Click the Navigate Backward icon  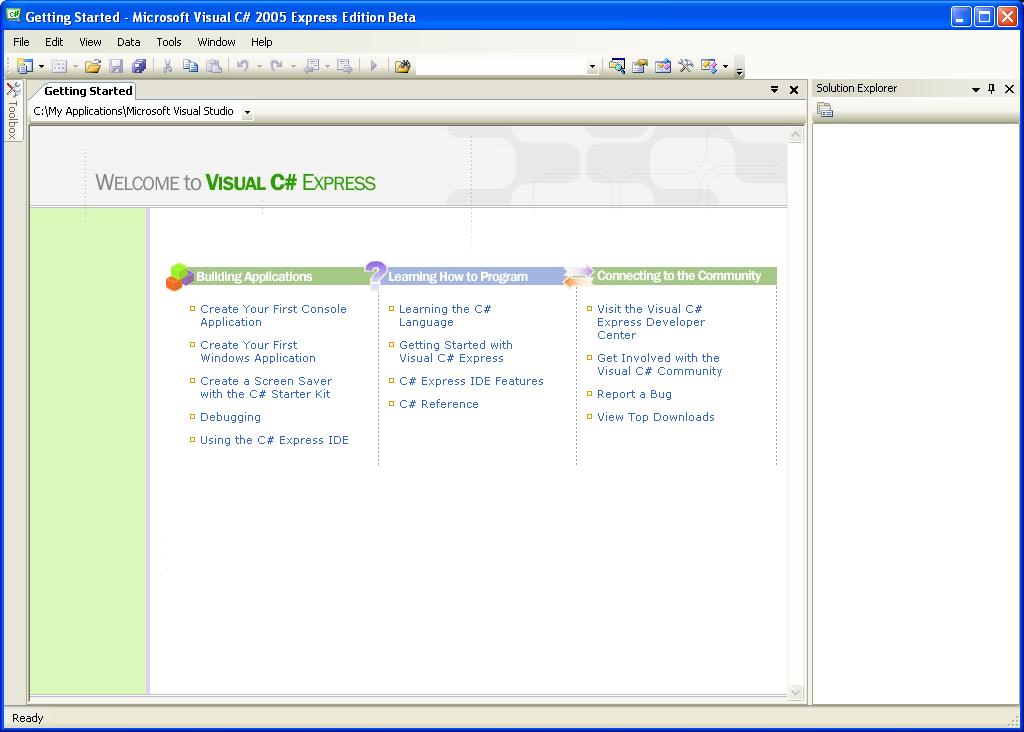pos(312,66)
